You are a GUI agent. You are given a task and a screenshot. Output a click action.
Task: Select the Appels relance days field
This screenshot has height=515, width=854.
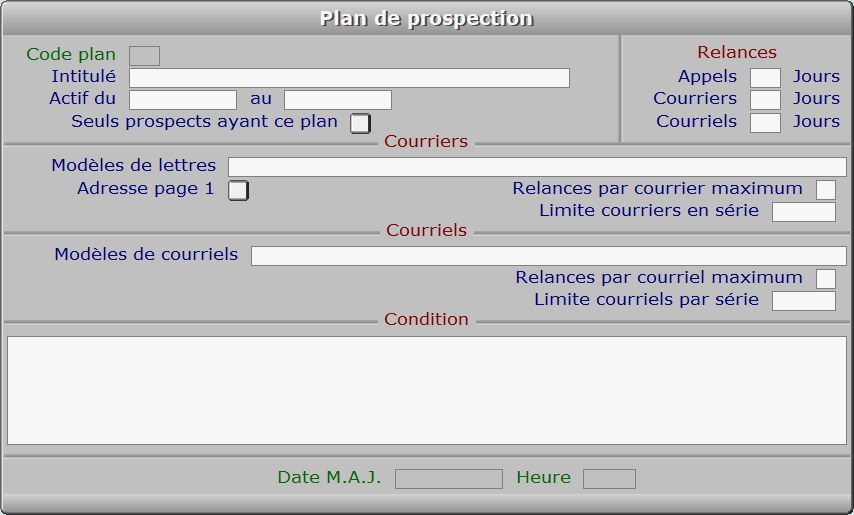(765, 78)
